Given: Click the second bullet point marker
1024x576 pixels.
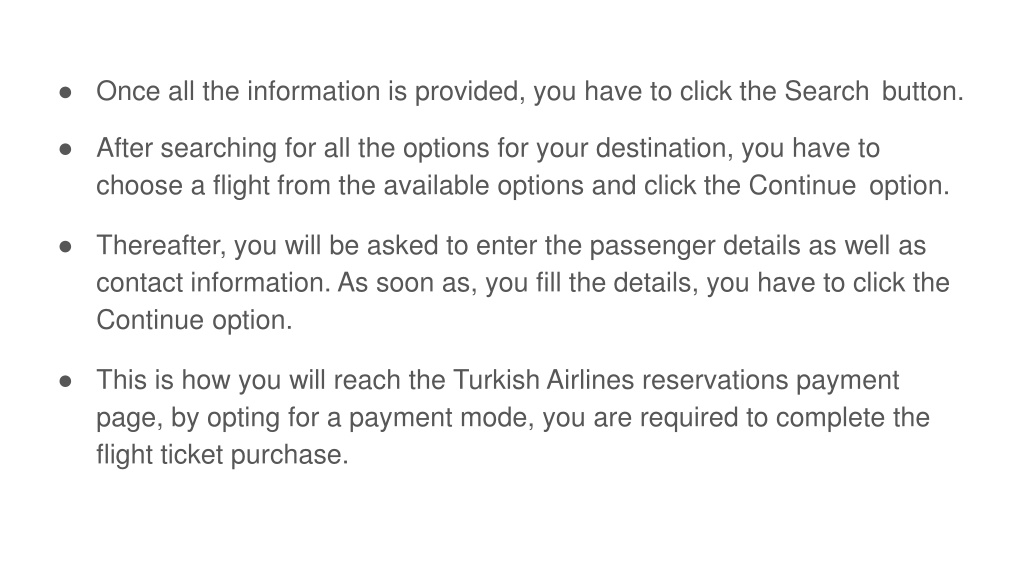Looking at the screenshot, I should 65,150.
